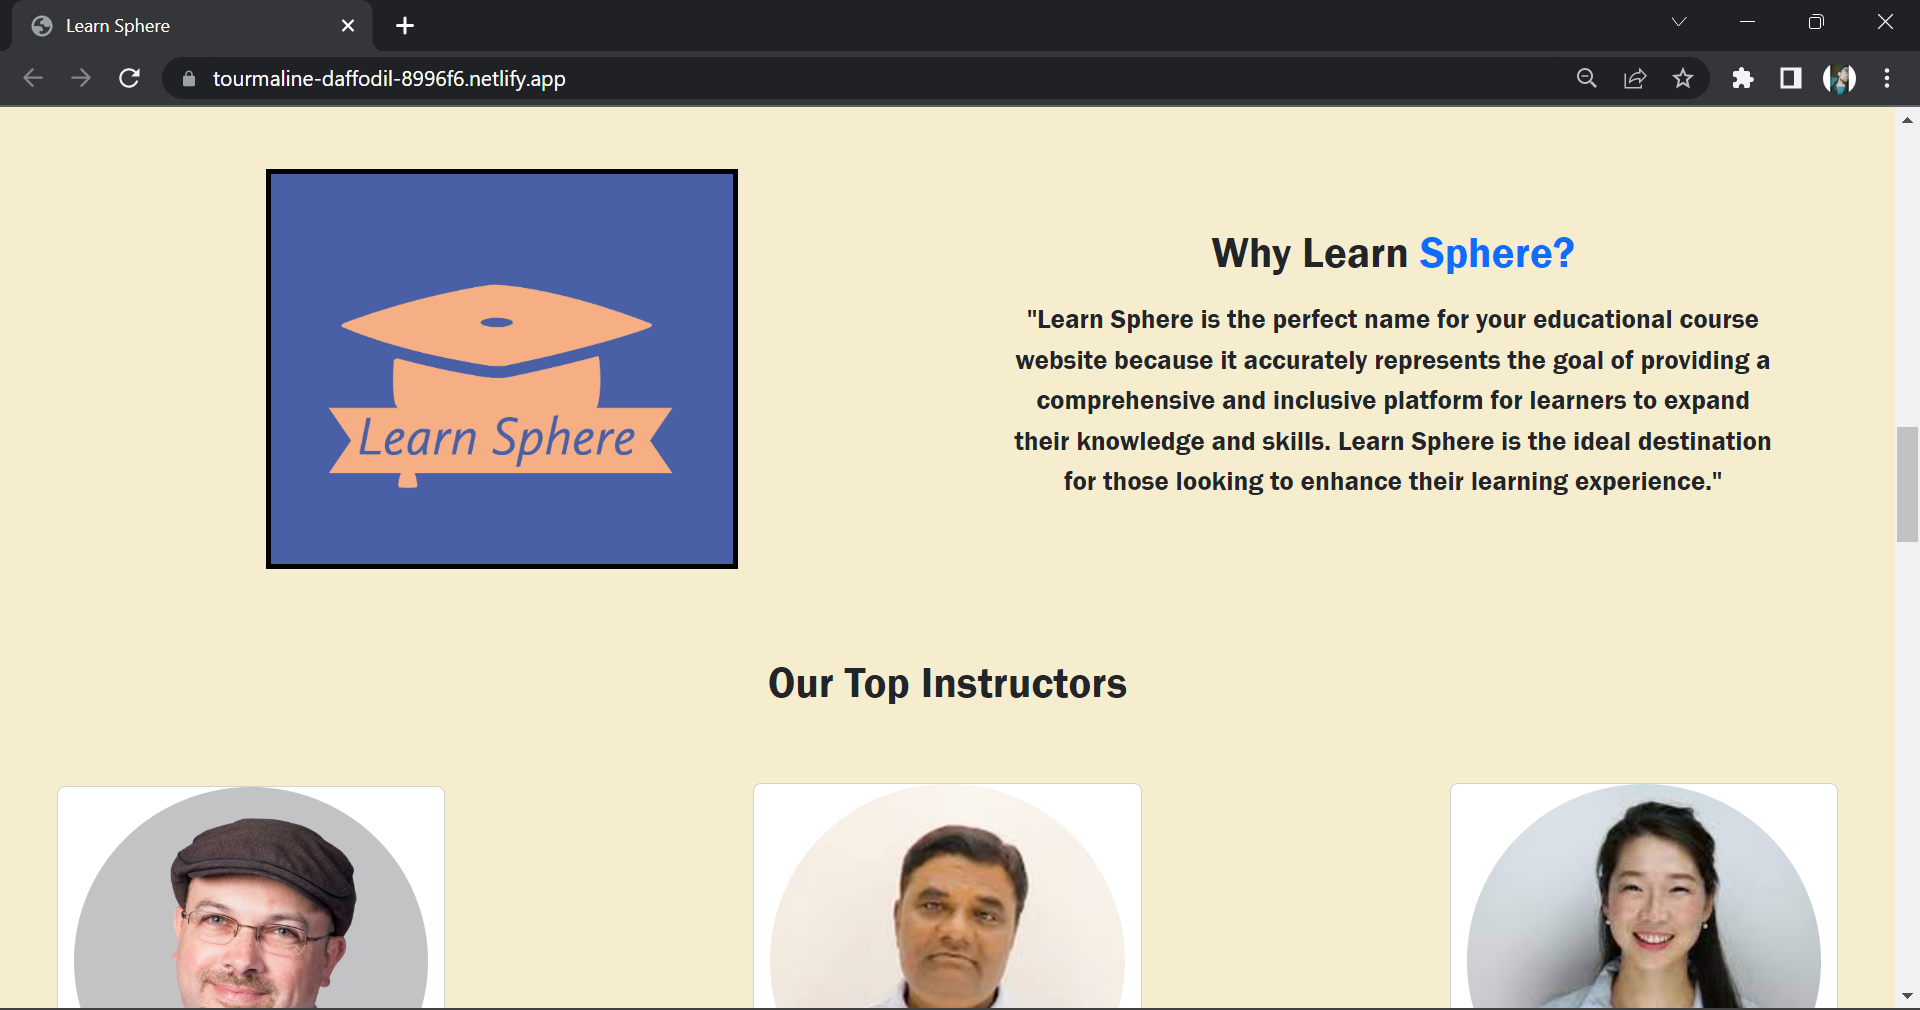Click the browser profile avatar icon
The height and width of the screenshot is (1010, 1920).
(x=1839, y=78)
